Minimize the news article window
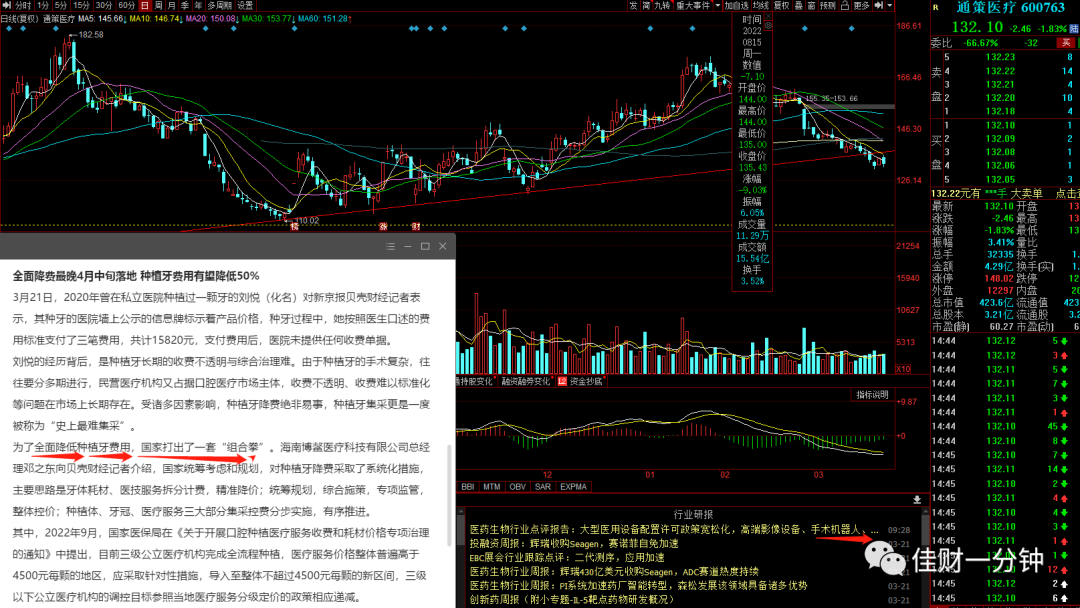1080x608 pixels. click(x=408, y=246)
